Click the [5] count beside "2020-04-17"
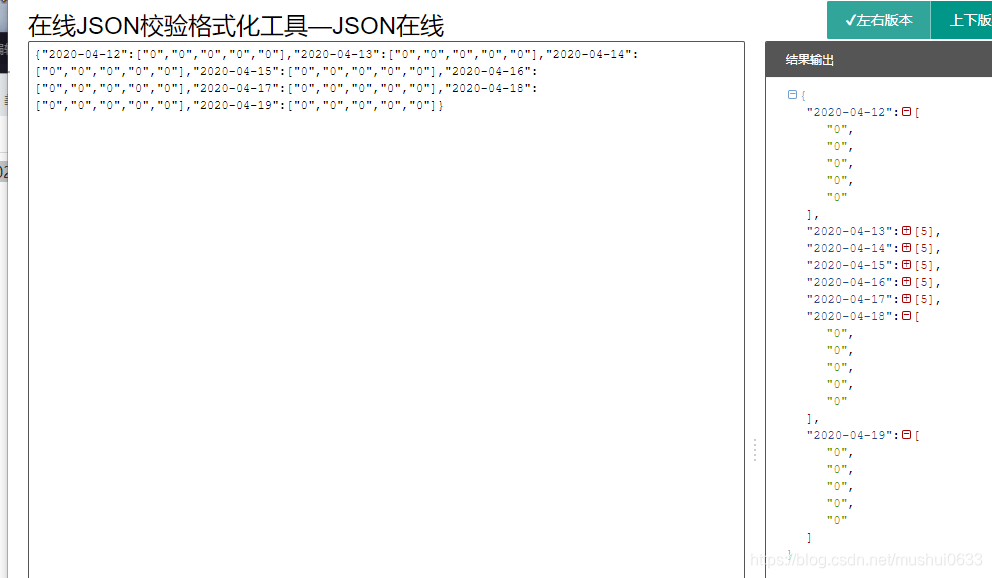 924,299
